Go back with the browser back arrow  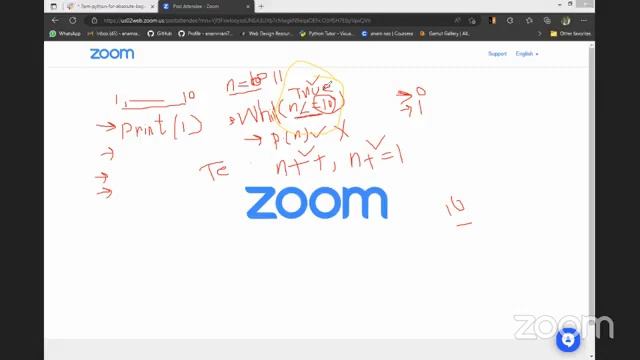[x=55, y=20]
